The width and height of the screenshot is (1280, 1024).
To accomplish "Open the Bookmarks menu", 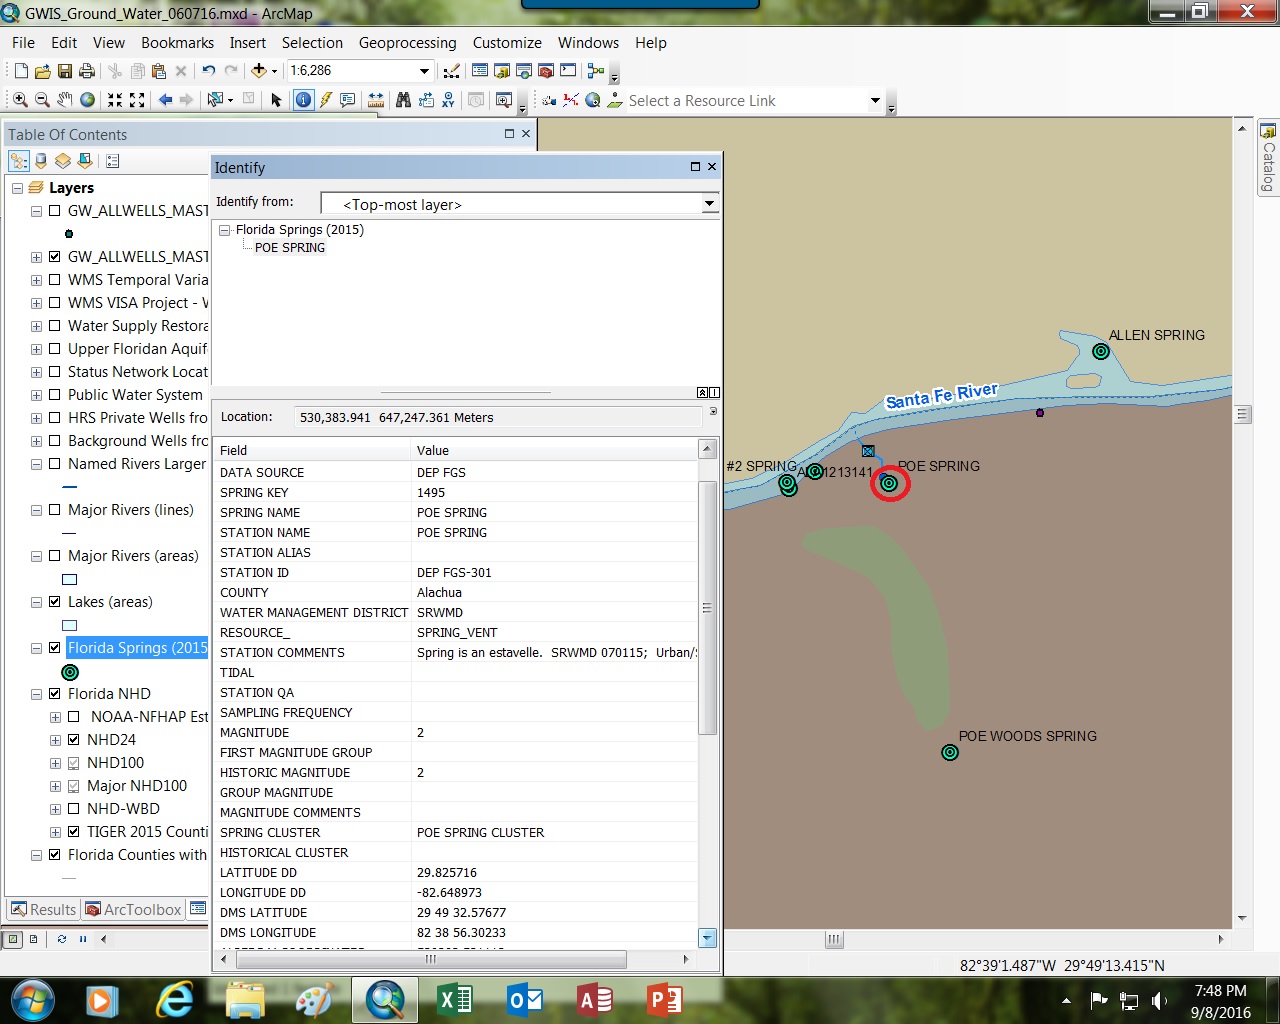I will [177, 43].
